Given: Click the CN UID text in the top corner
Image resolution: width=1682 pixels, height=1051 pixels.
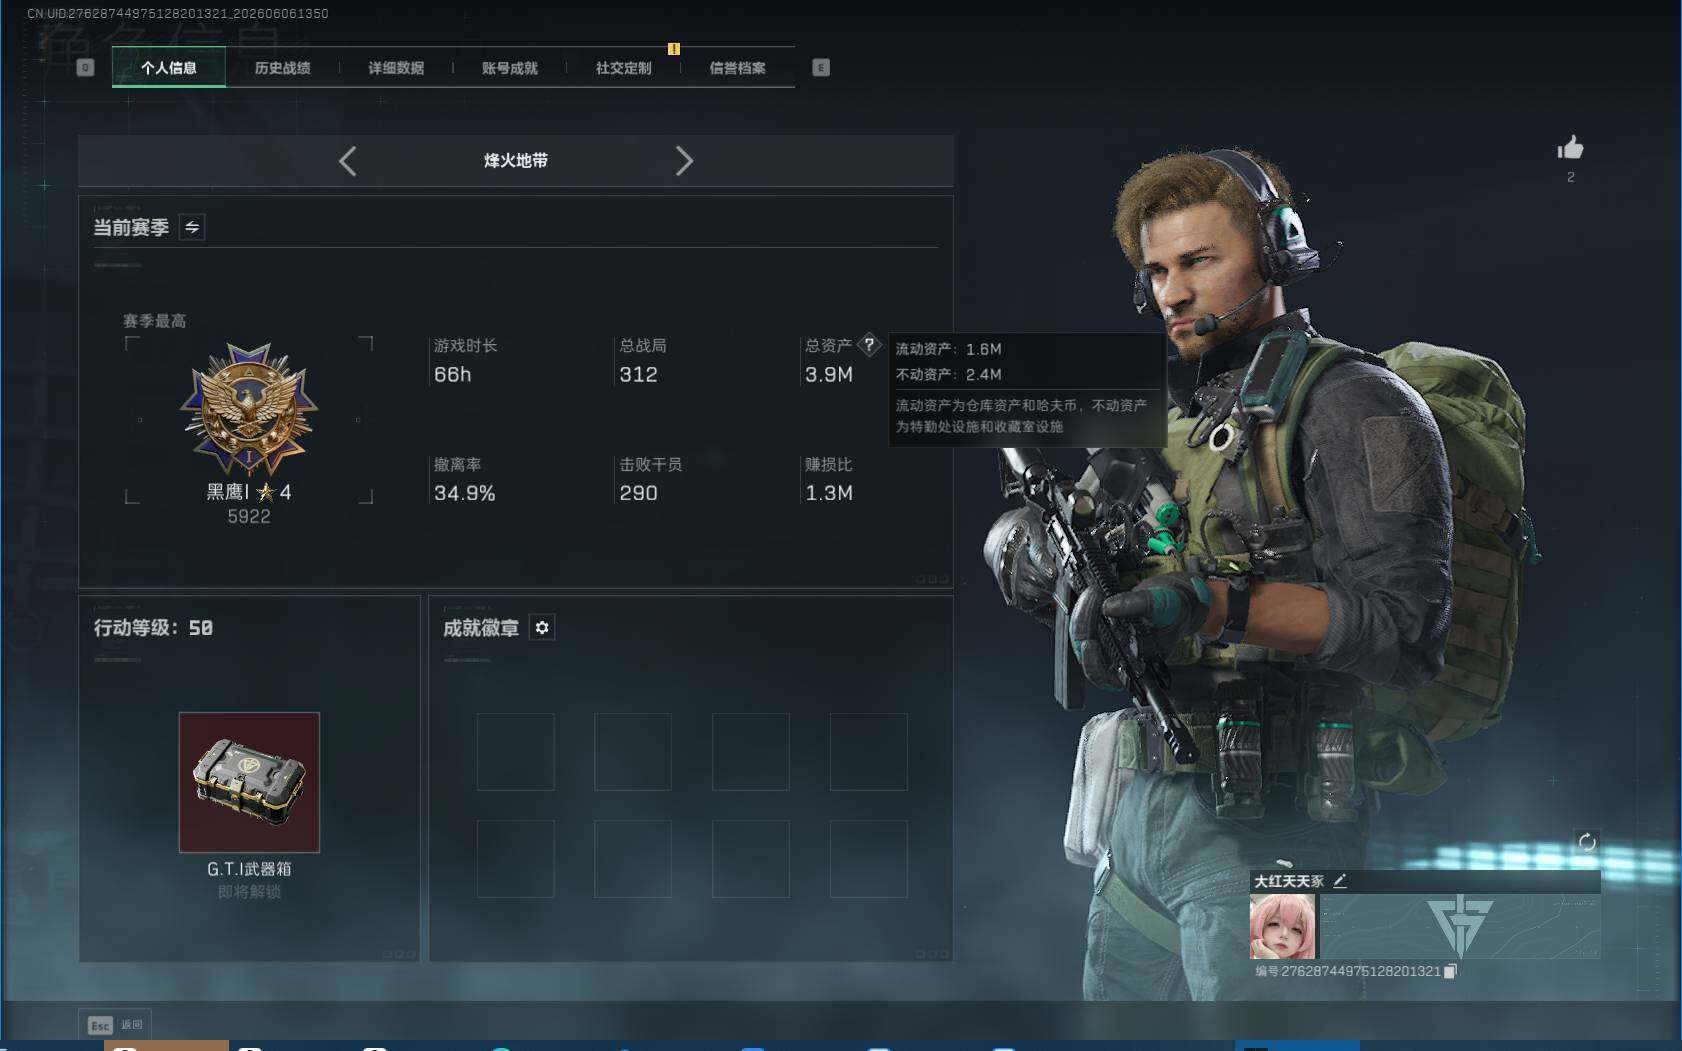Looking at the screenshot, I should [x=178, y=13].
